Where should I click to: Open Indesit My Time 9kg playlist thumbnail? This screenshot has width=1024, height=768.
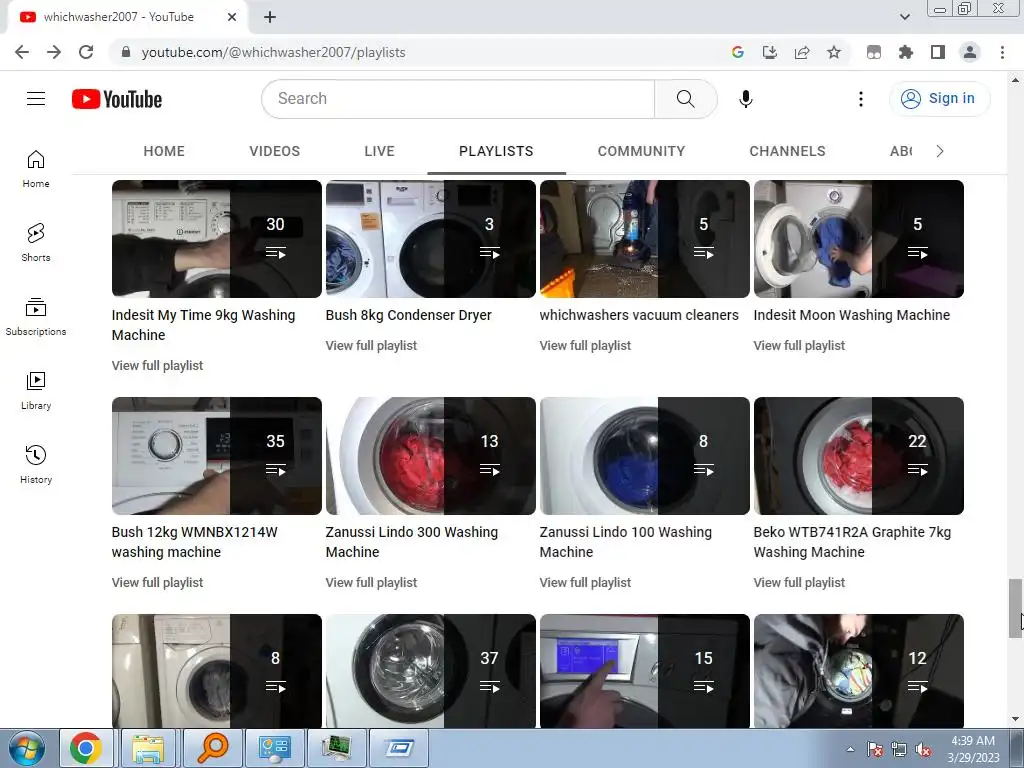[x=217, y=239]
